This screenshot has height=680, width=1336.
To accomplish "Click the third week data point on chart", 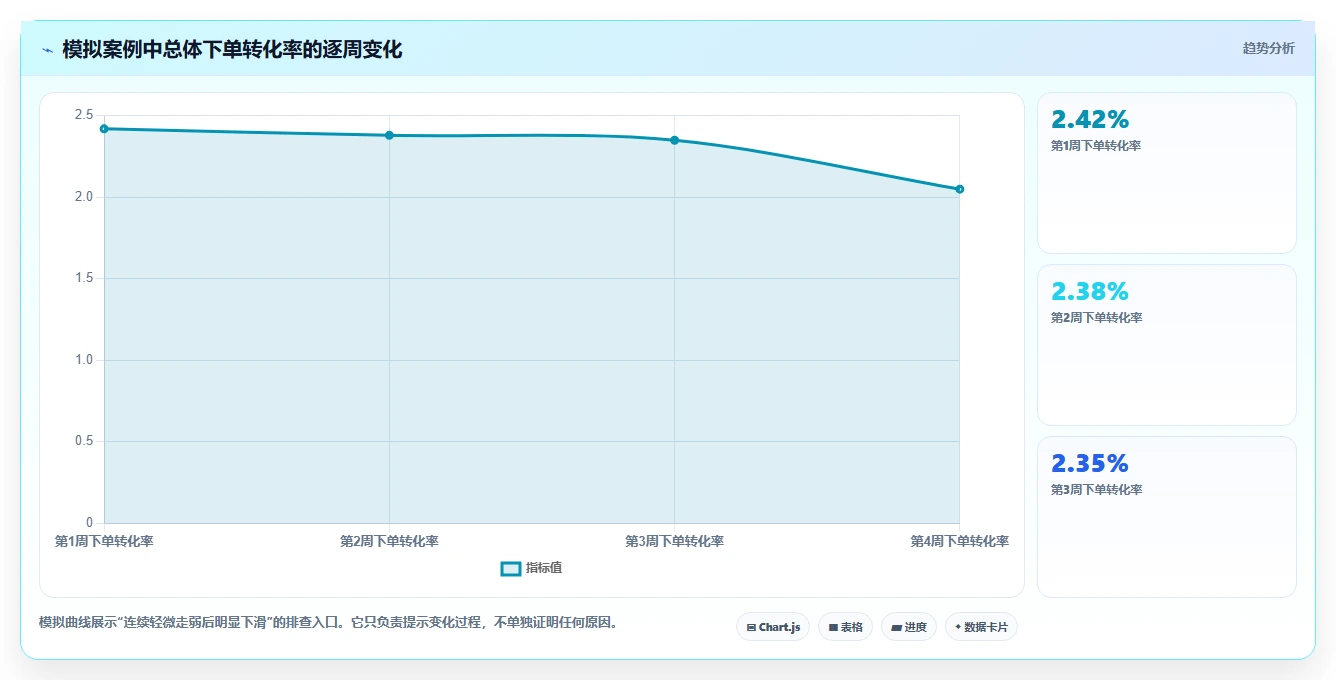I will pyautogui.click(x=674, y=140).
